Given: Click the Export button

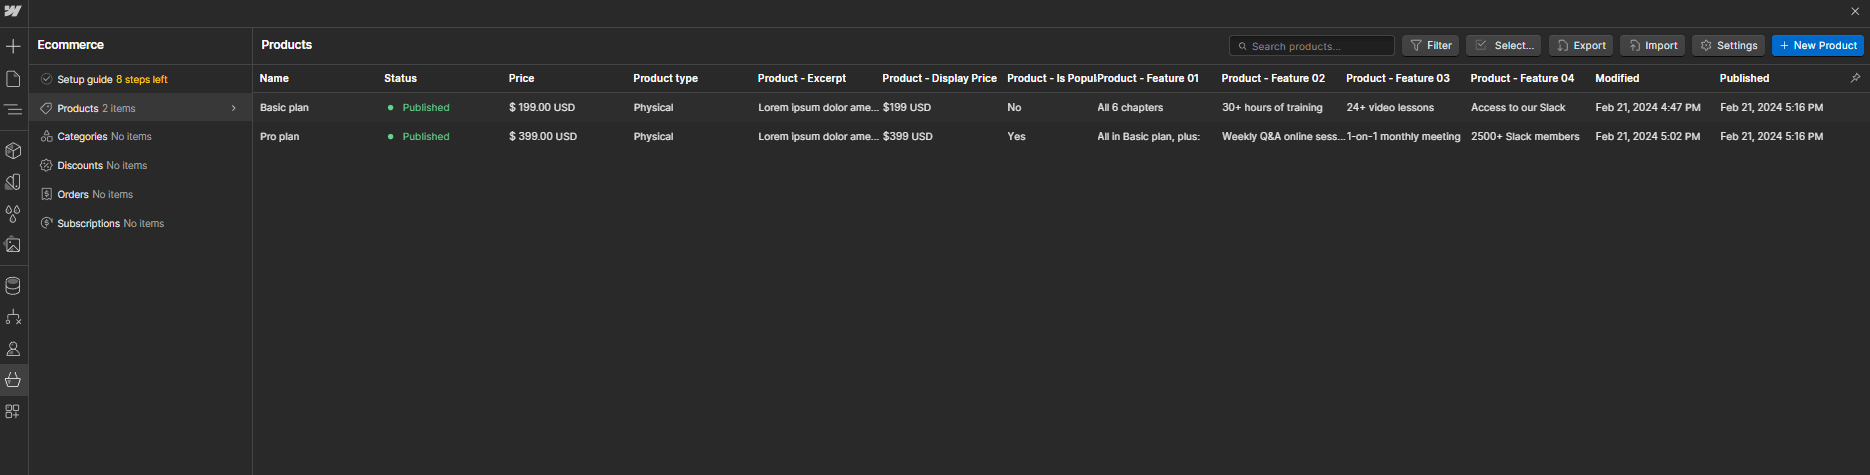Looking at the screenshot, I should [1581, 46].
